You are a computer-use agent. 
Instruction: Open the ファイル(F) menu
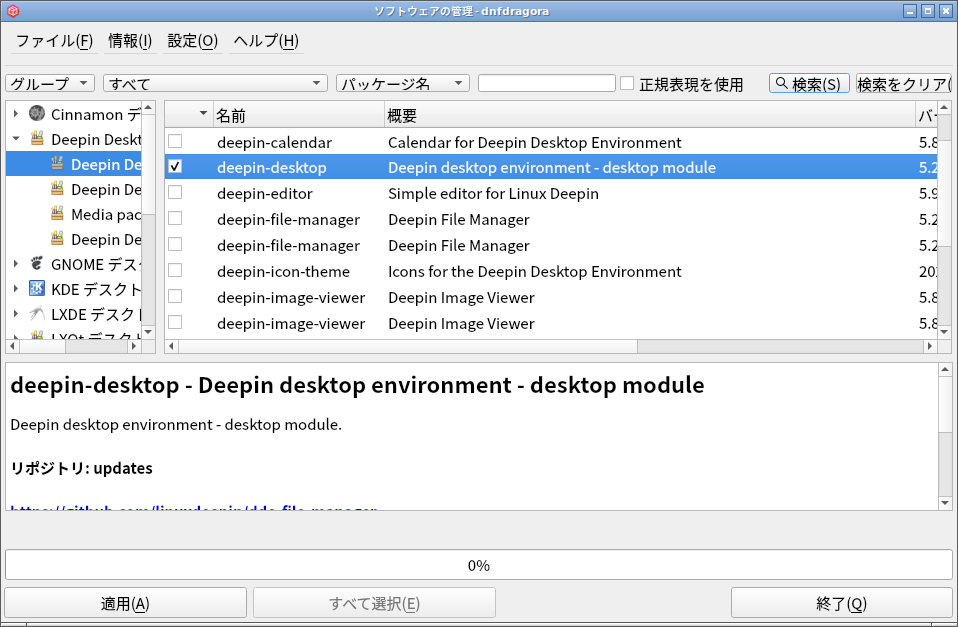[54, 41]
